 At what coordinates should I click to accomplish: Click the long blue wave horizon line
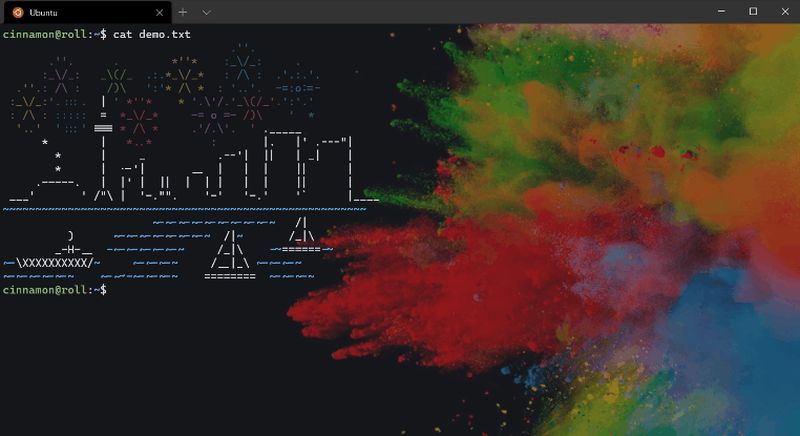(x=184, y=209)
